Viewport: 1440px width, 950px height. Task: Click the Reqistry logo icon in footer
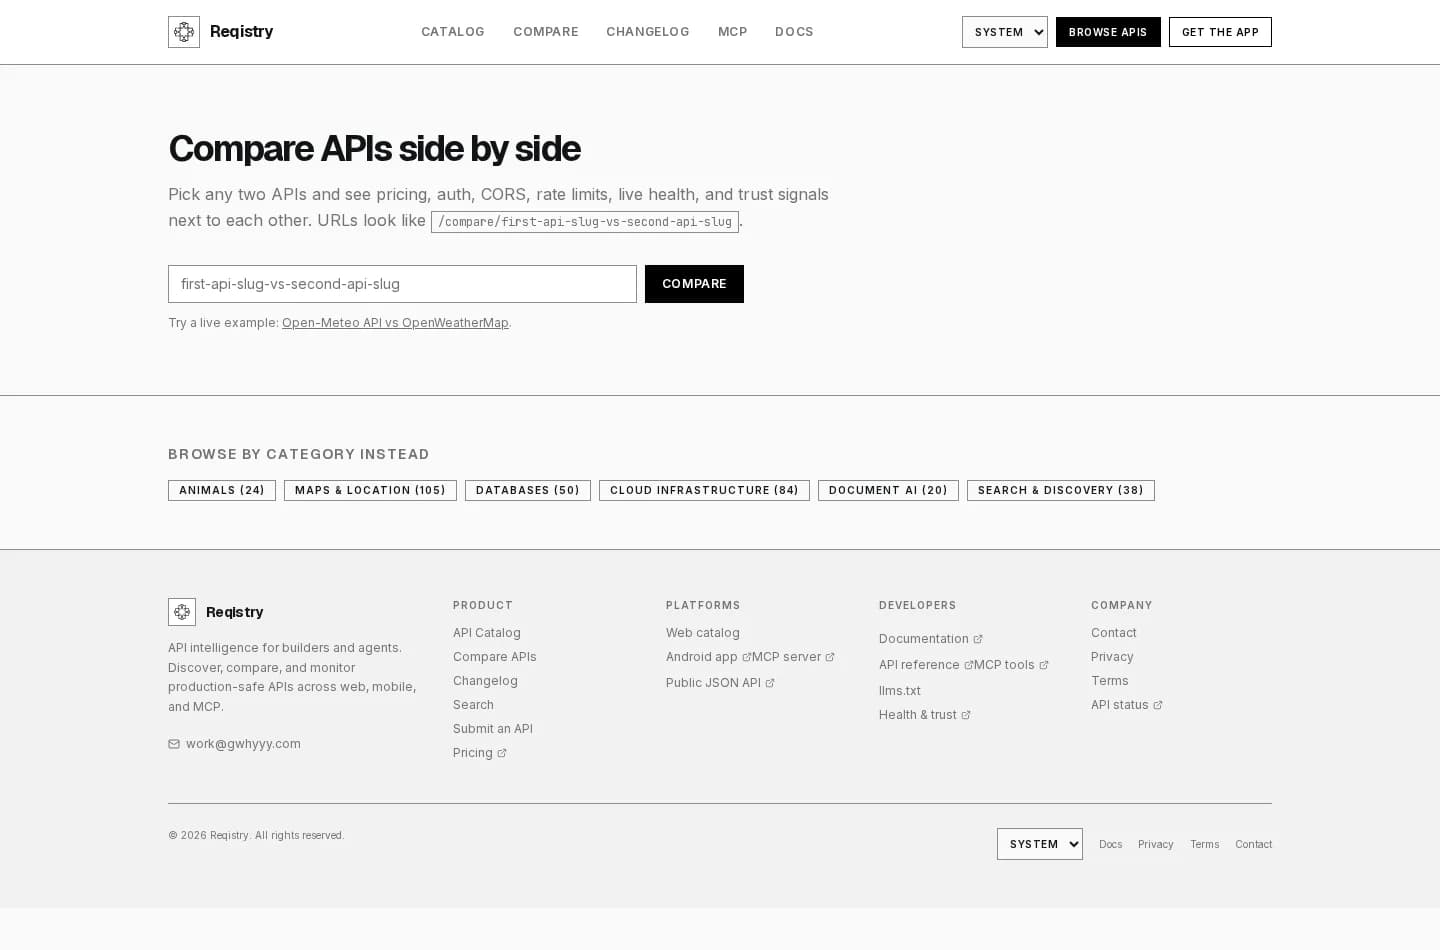click(182, 612)
